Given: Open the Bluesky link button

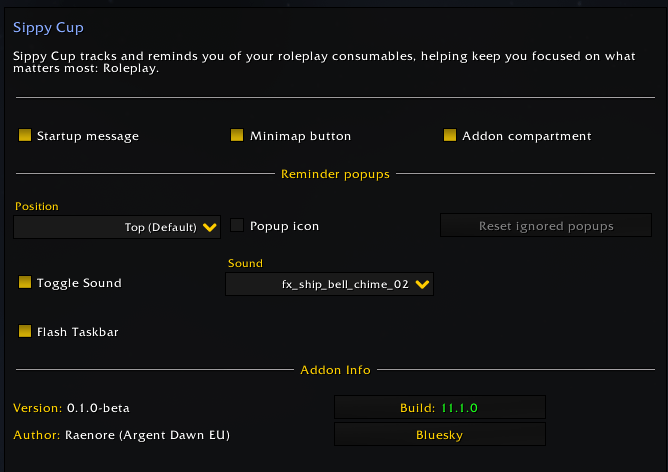Looking at the screenshot, I should (x=440, y=435).
